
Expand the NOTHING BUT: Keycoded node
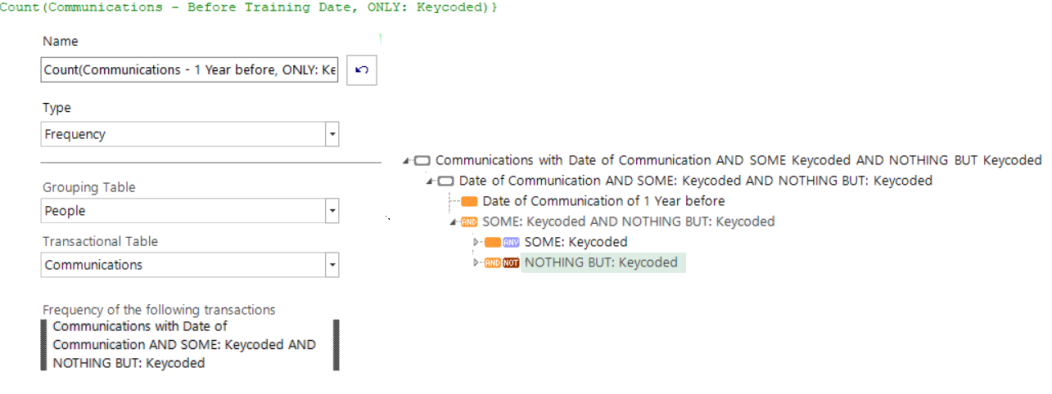coord(476,263)
